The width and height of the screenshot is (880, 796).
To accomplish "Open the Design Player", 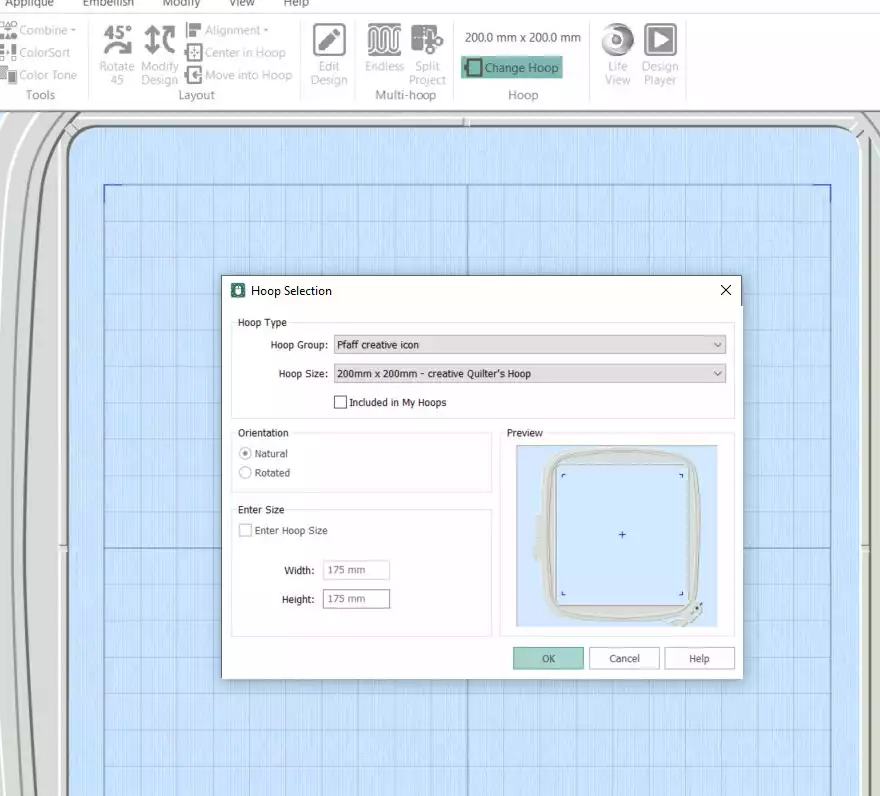I will coord(660,54).
